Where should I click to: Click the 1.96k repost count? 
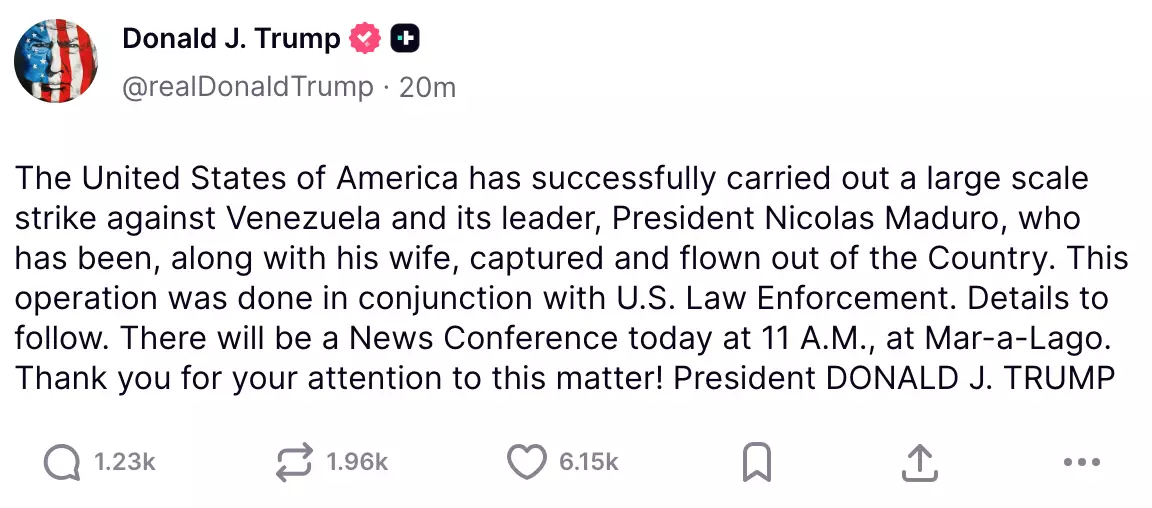tap(357, 462)
